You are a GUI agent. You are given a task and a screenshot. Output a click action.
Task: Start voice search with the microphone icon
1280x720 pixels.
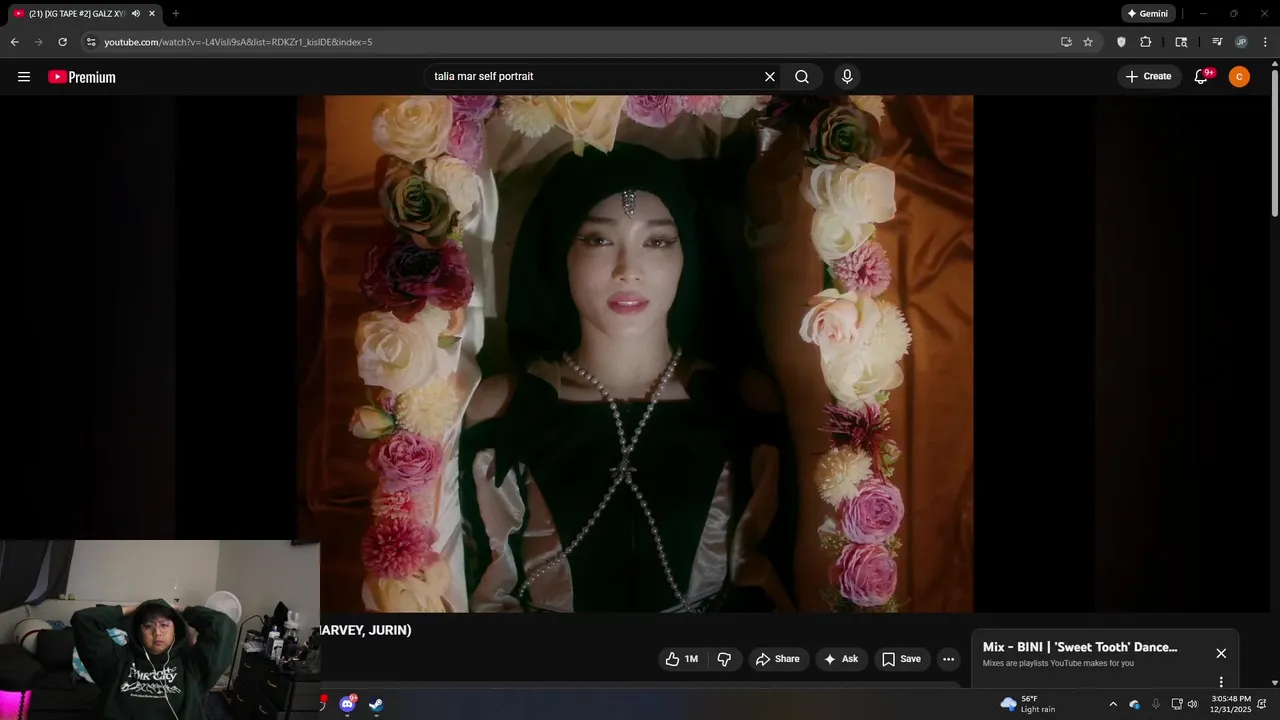point(847,77)
